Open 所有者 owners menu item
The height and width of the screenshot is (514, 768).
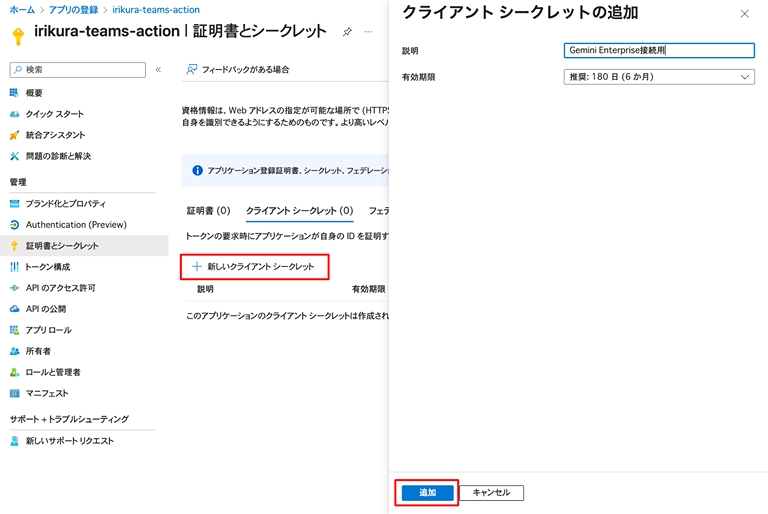point(38,351)
